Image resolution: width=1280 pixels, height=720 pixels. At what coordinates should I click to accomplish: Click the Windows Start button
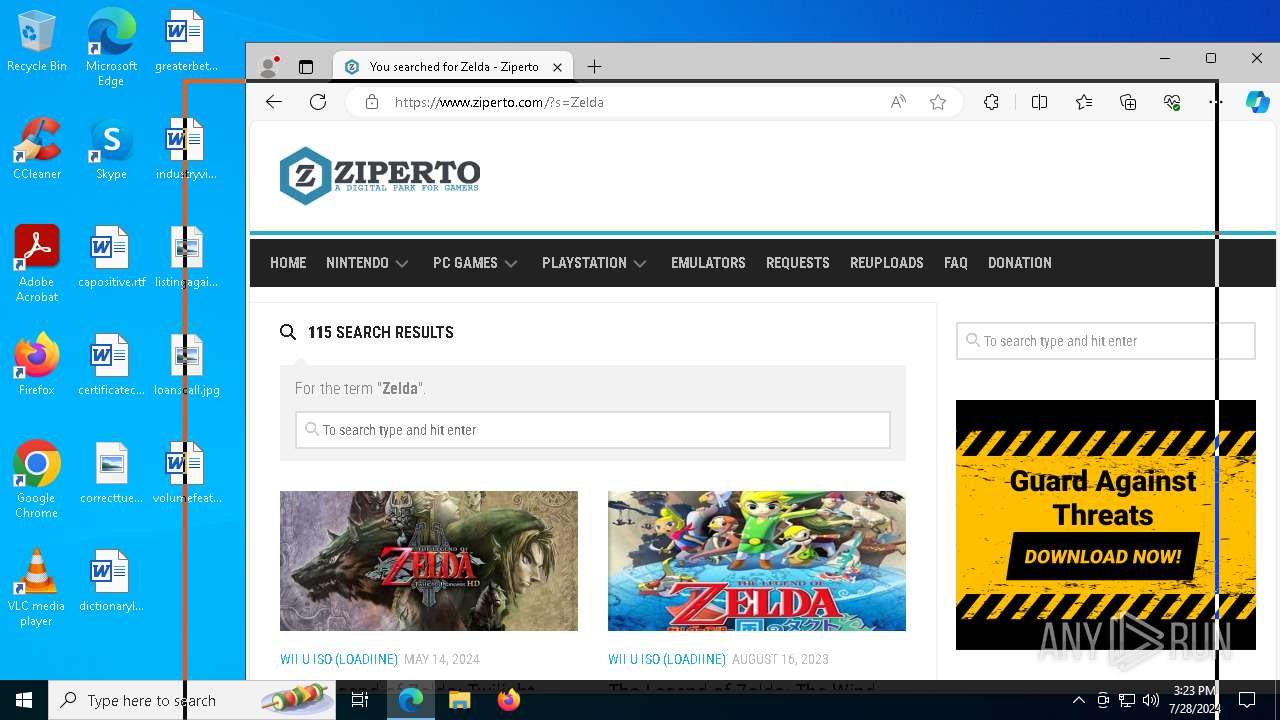point(24,700)
